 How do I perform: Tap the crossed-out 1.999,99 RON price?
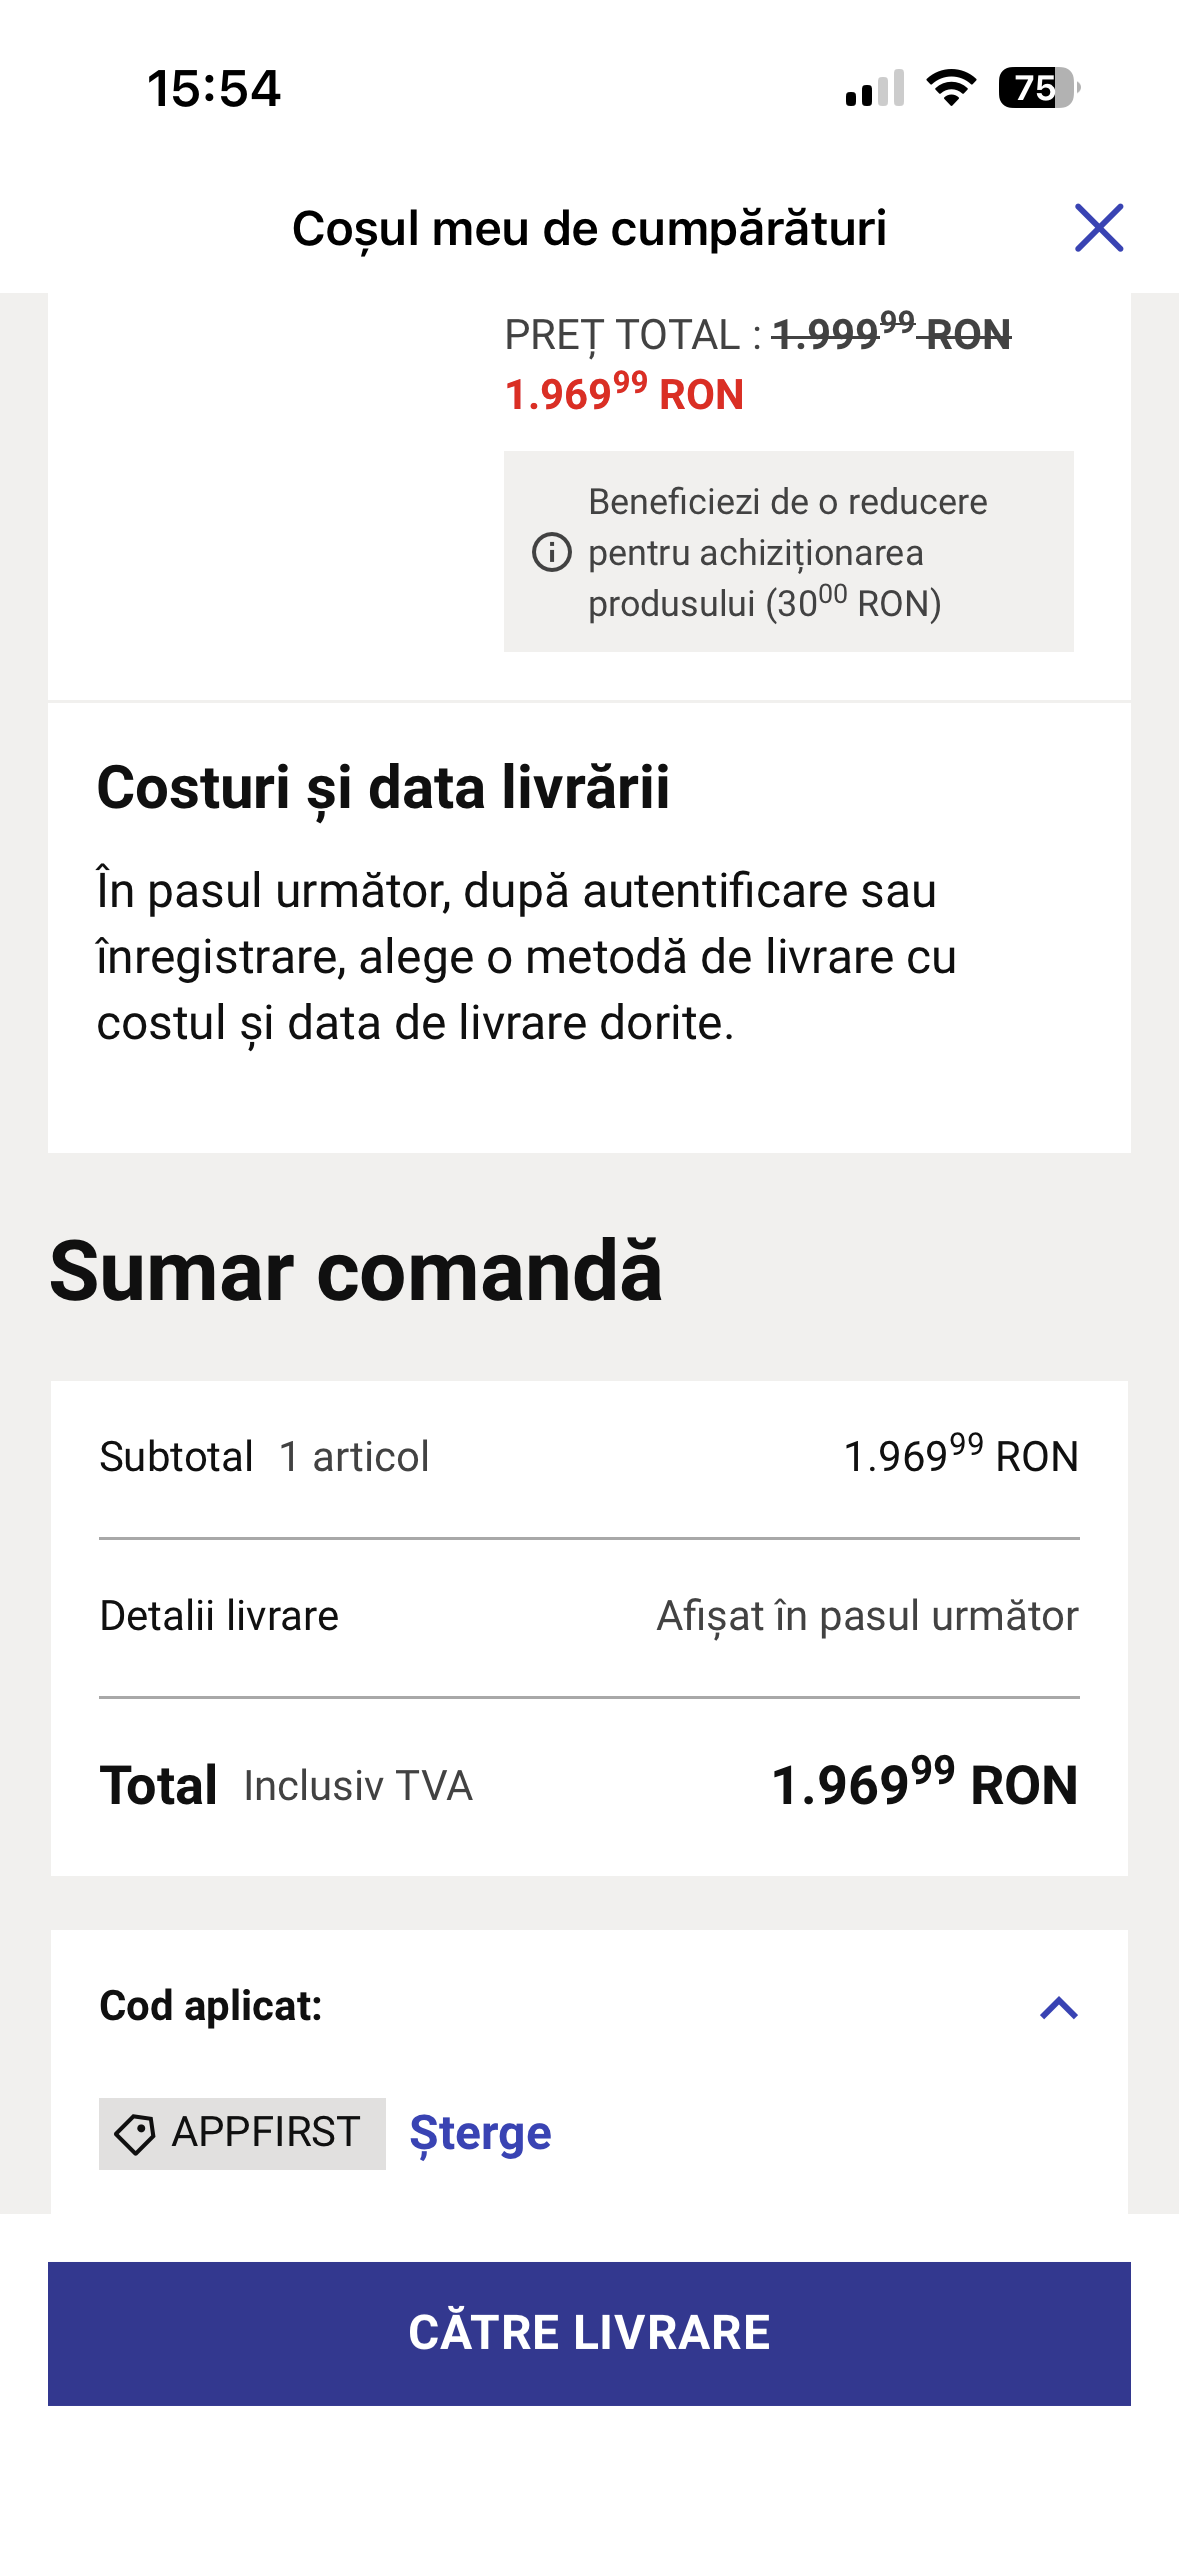pyautogui.click(x=891, y=334)
